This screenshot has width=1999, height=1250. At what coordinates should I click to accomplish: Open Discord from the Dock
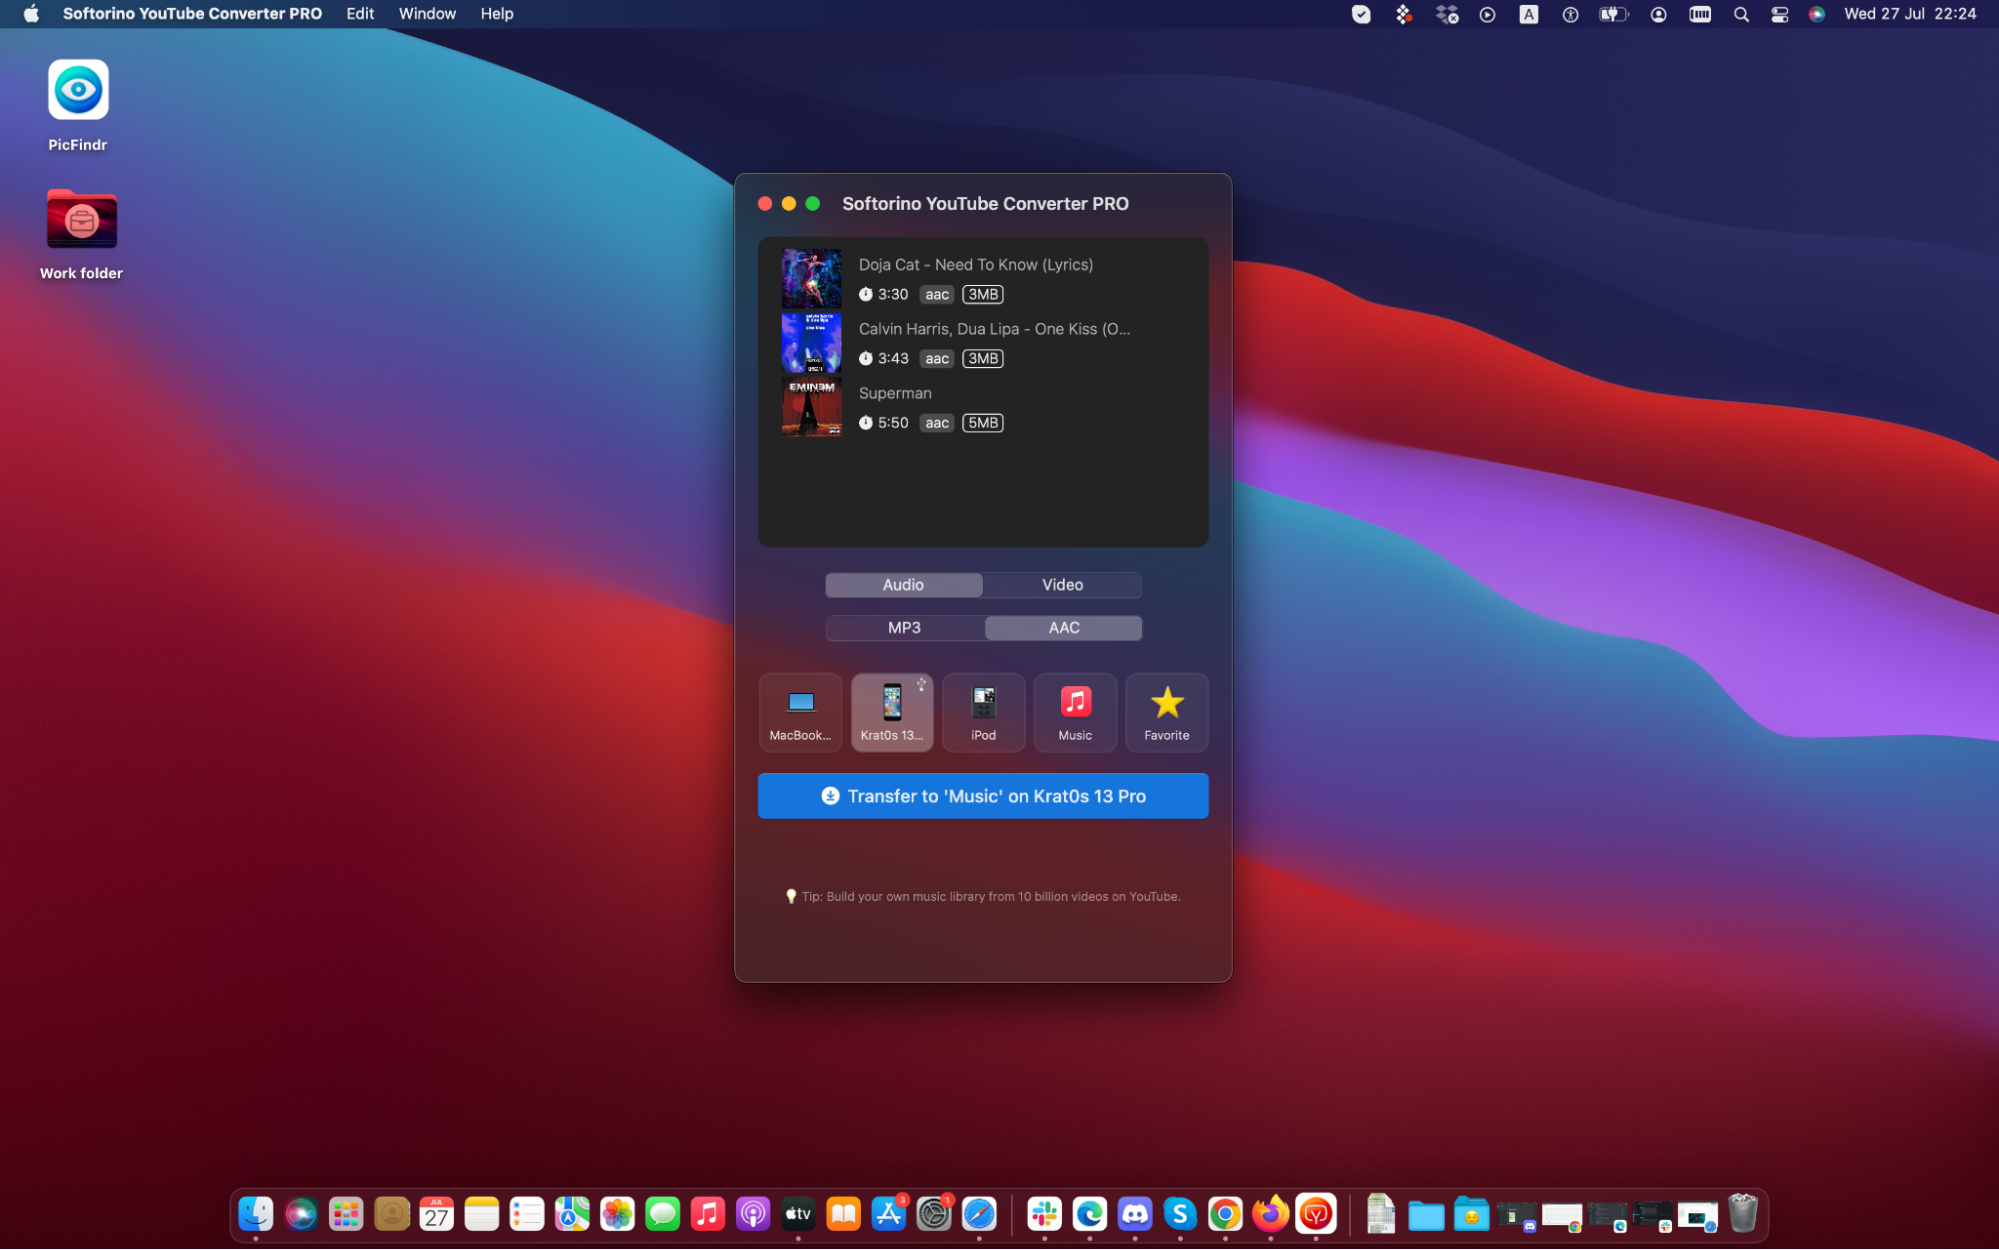1134,1214
